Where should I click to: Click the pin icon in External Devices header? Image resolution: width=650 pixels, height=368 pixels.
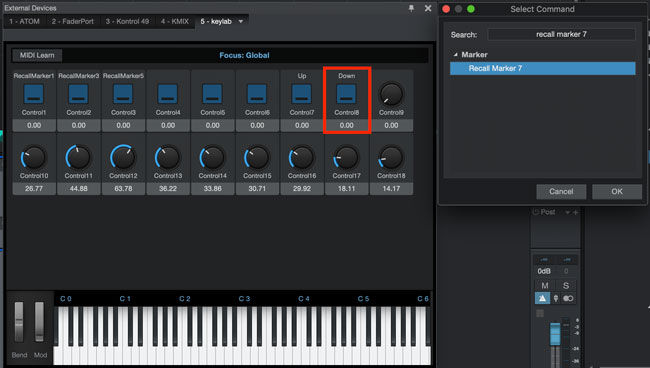click(411, 8)
